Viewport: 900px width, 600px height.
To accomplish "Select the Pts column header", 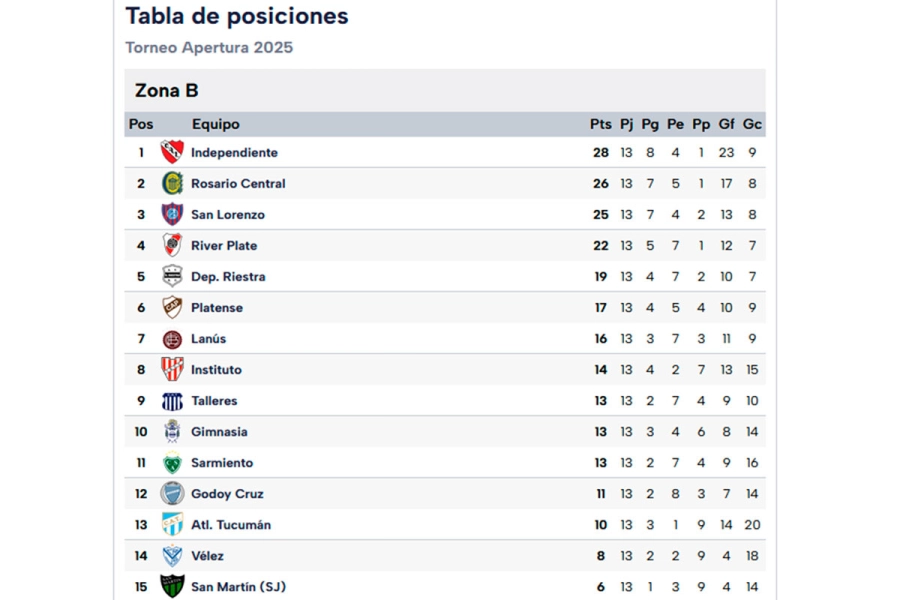I will [x=600, y=125].
